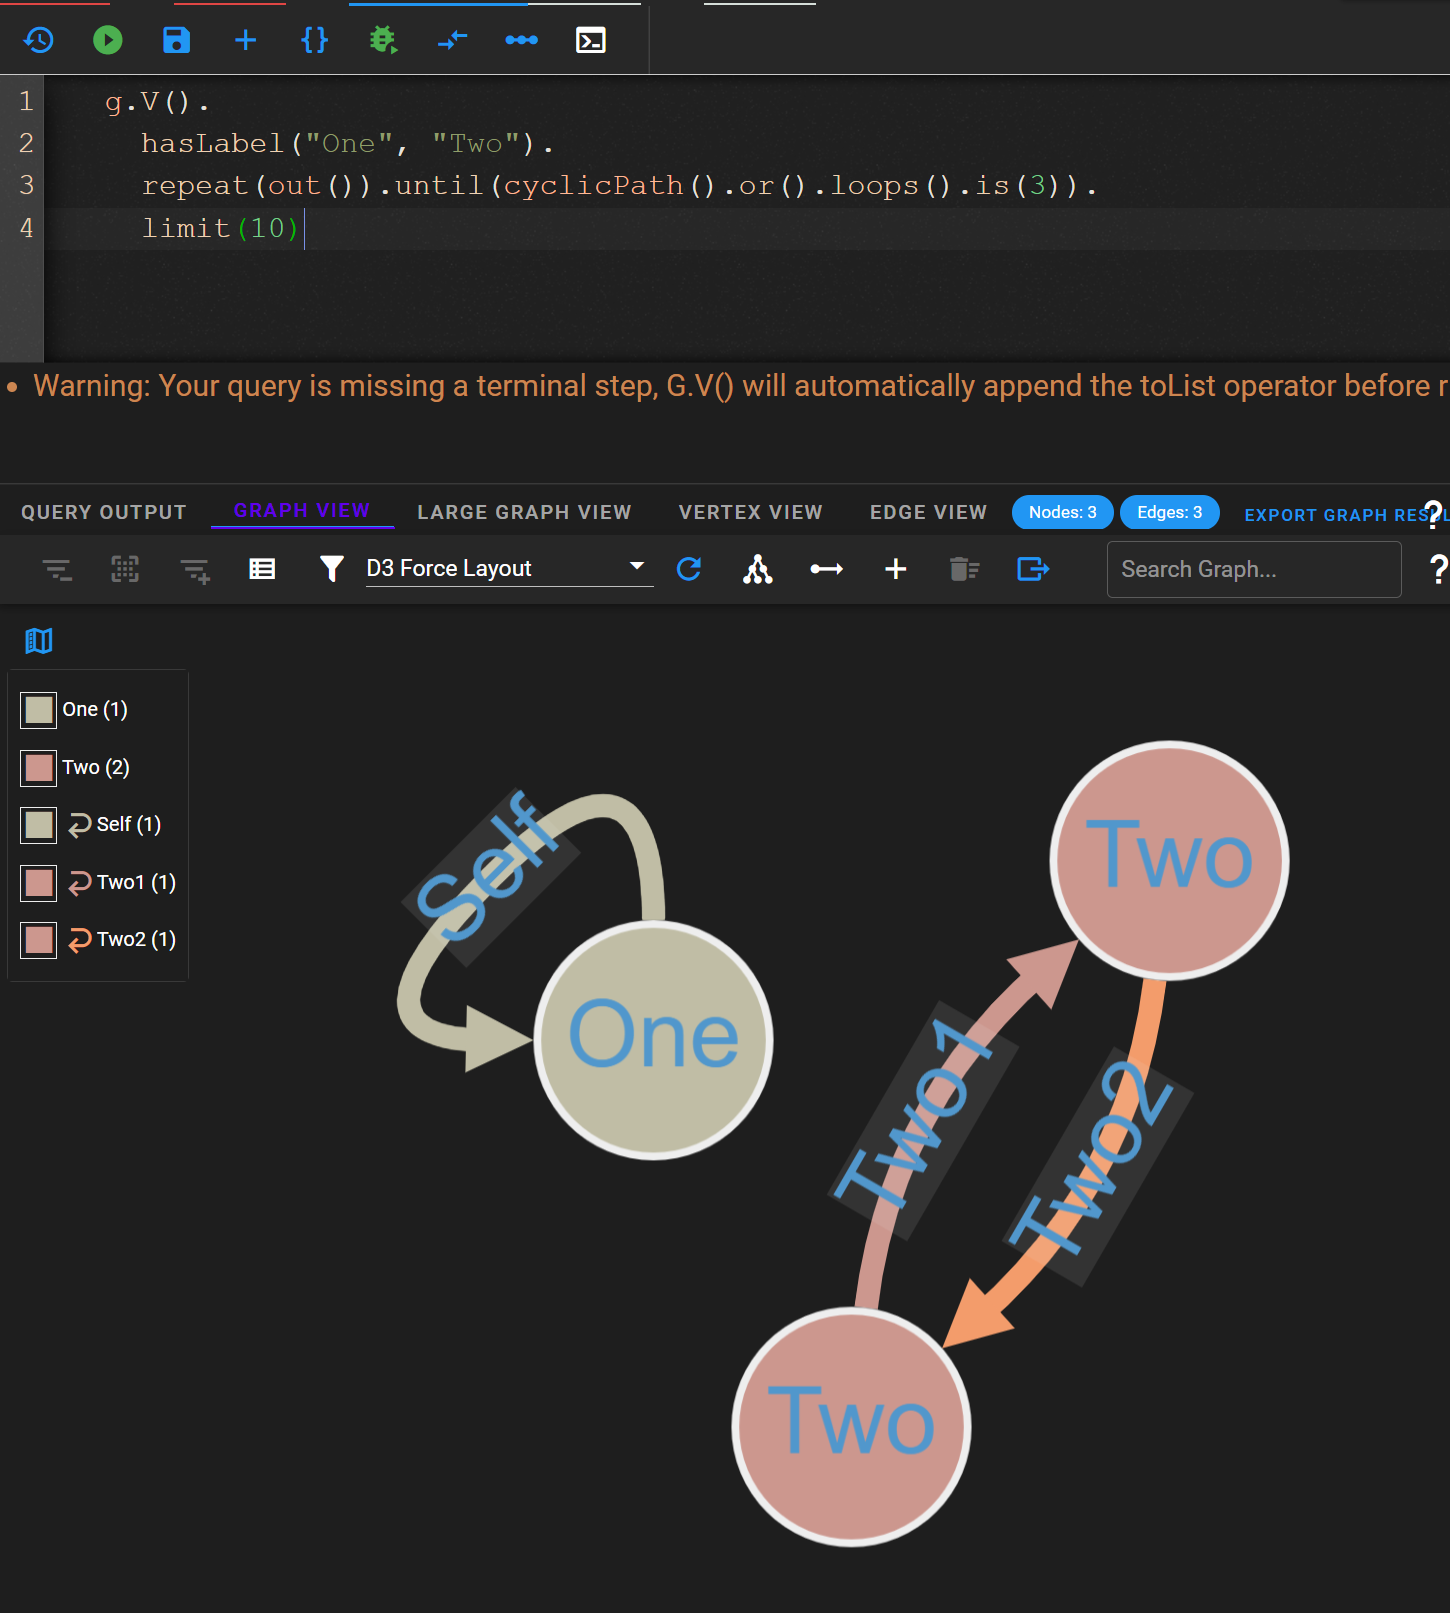This screenshot has height=1613, width=1450.
Task: Toggle the minimap icon above the legend
Action: coord(39,641)
